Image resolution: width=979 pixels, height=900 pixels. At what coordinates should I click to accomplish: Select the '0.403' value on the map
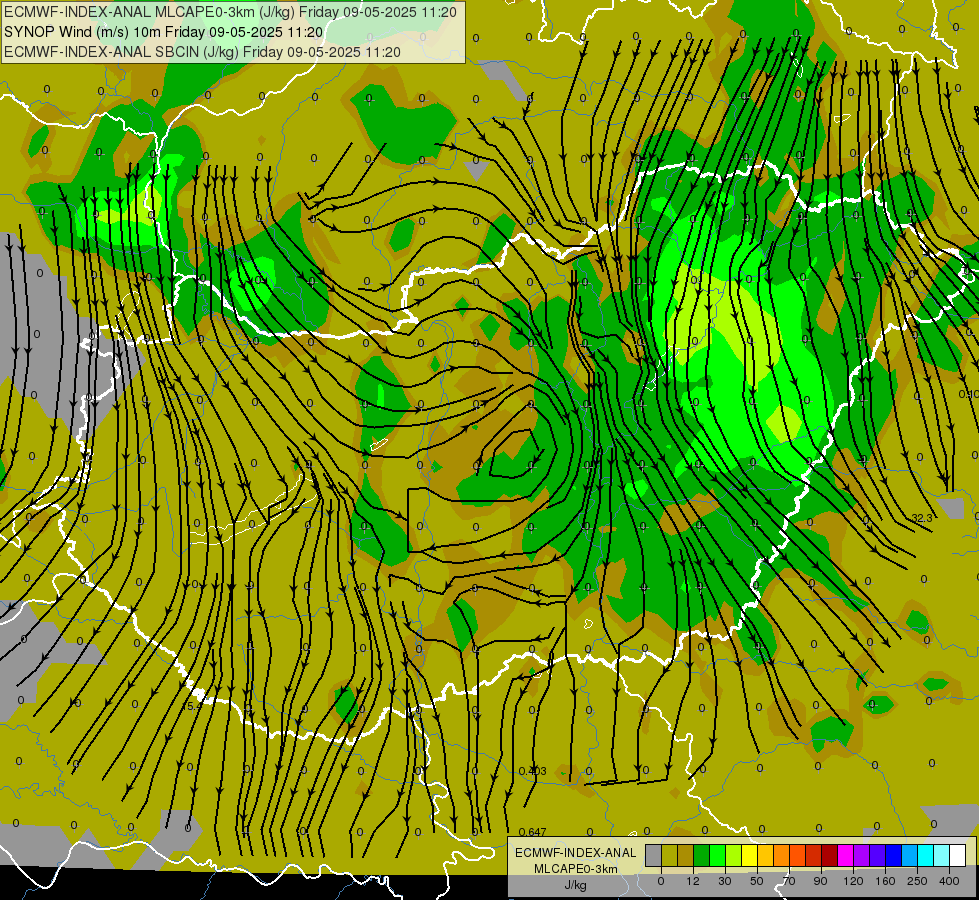[x=533, y=771]
